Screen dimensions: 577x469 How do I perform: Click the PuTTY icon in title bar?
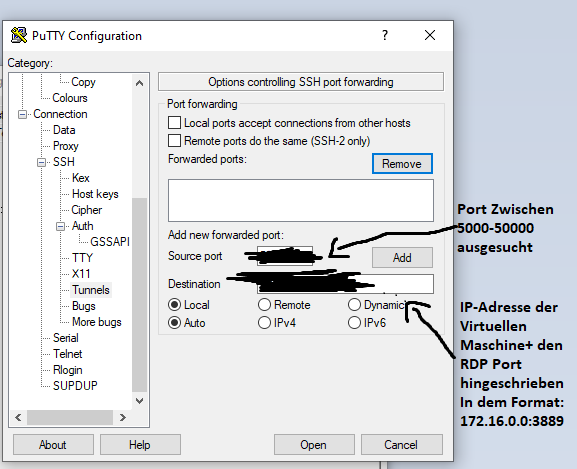(18, 35)
